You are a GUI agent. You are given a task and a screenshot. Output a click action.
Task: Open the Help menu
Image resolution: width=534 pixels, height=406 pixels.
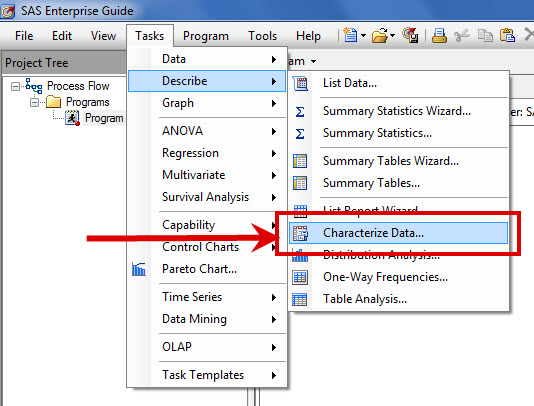[x=308, y=36]
